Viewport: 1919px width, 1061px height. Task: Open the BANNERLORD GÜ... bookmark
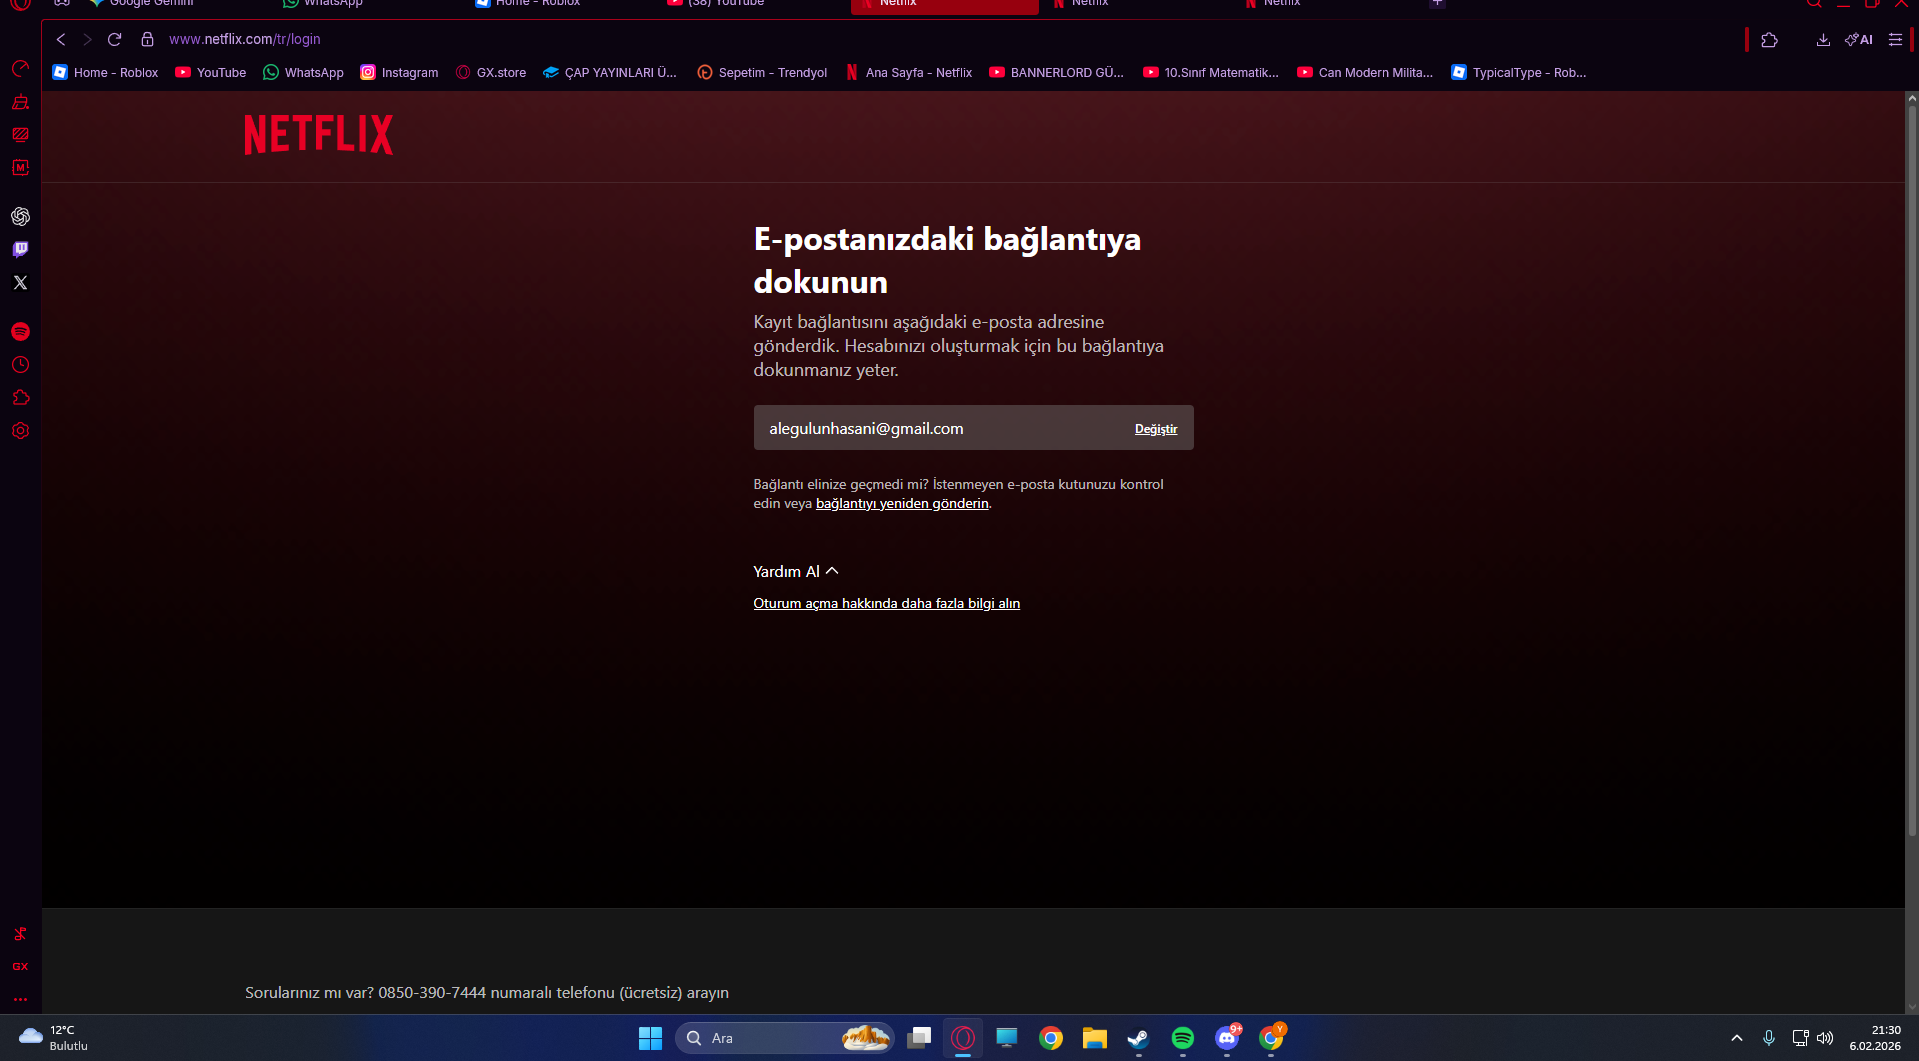(x=1057, y=72)
